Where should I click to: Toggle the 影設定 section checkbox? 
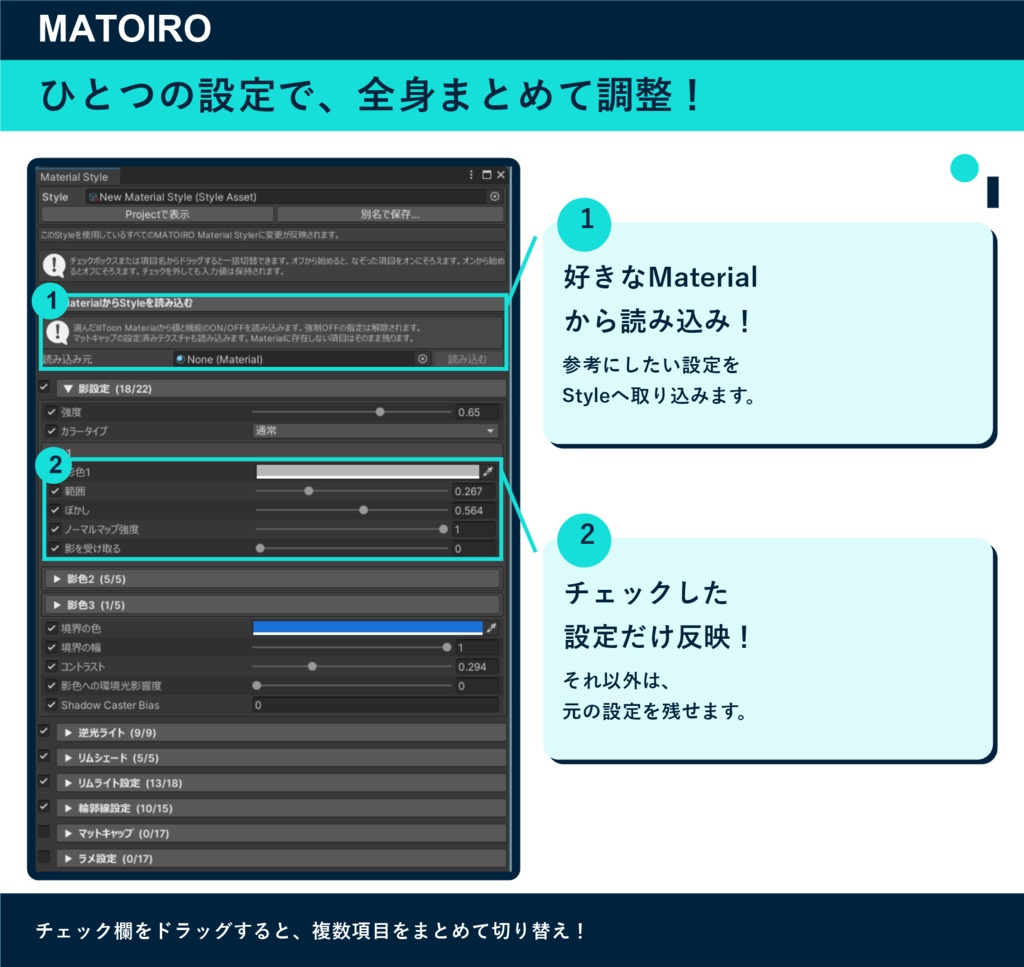coord(44,388)
